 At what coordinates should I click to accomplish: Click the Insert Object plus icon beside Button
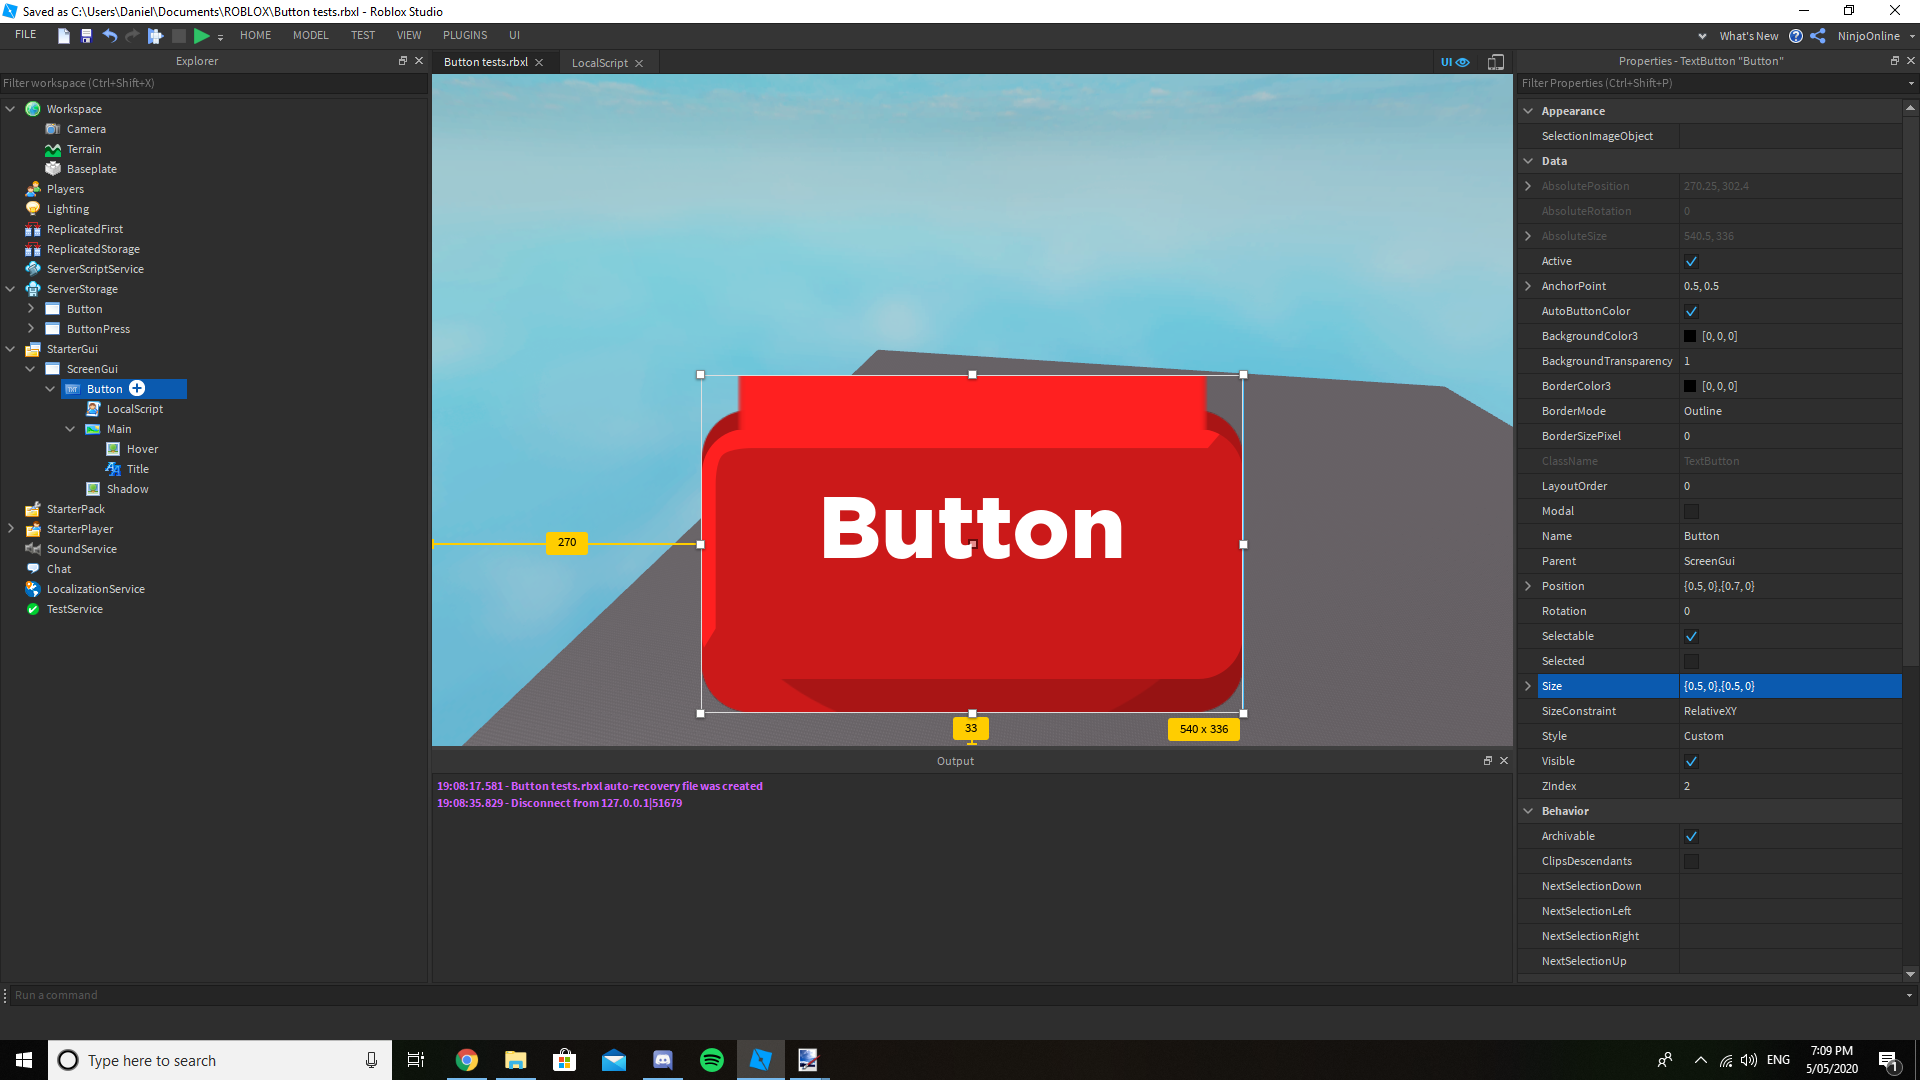pyautogui.click(x=137, y=389)
